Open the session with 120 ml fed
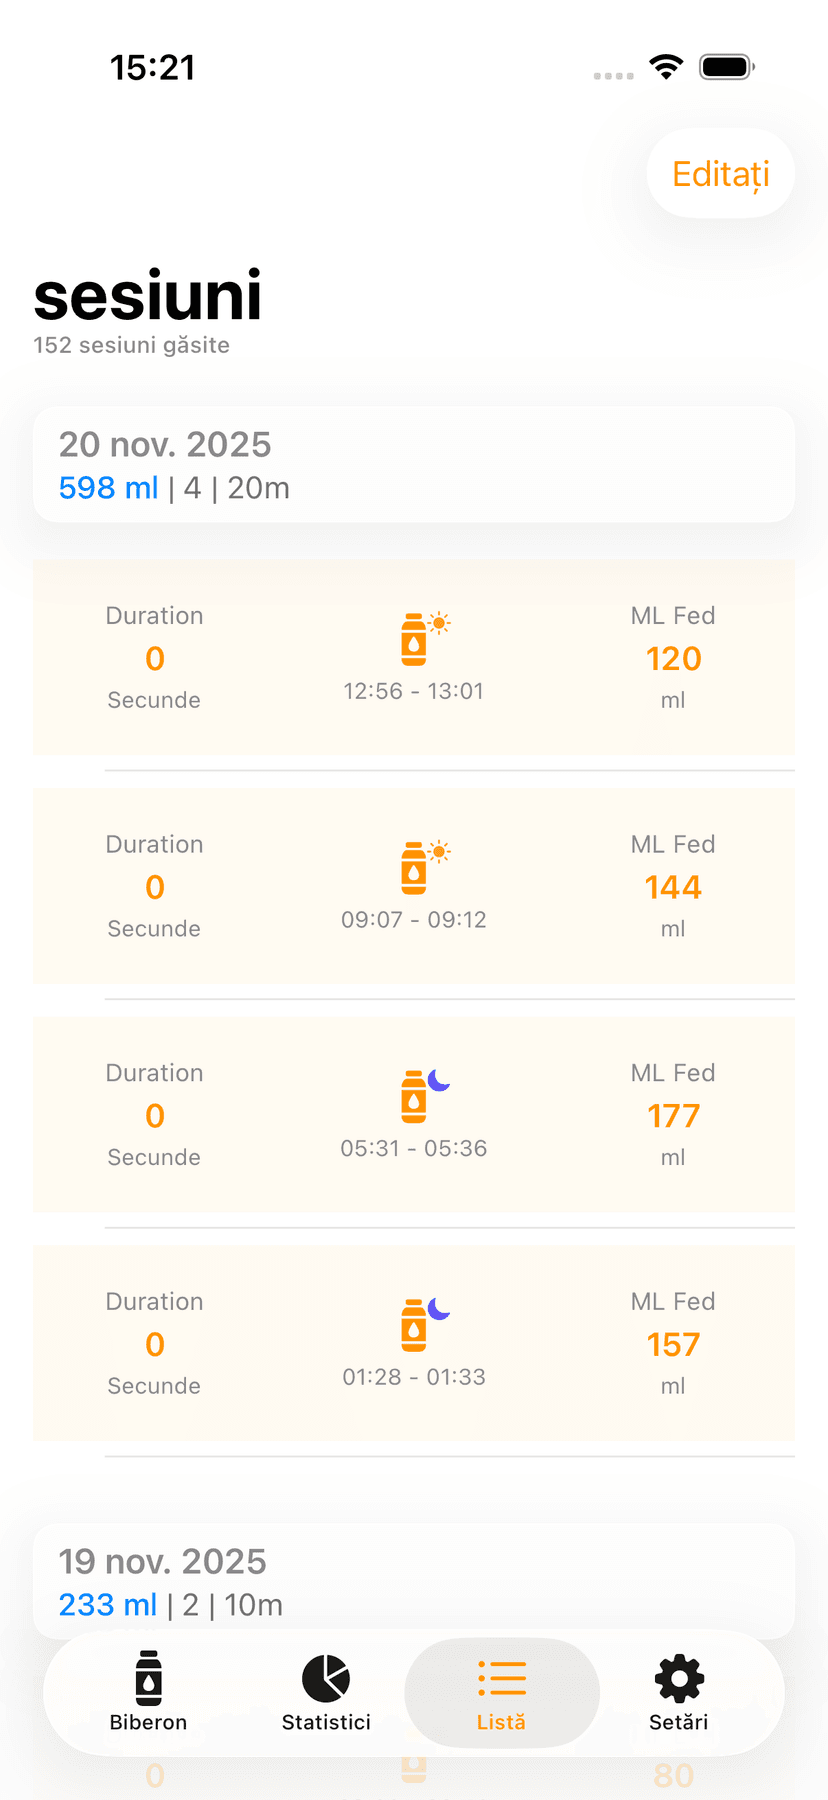The image size is (828, 1800). (x=414, y=657)
